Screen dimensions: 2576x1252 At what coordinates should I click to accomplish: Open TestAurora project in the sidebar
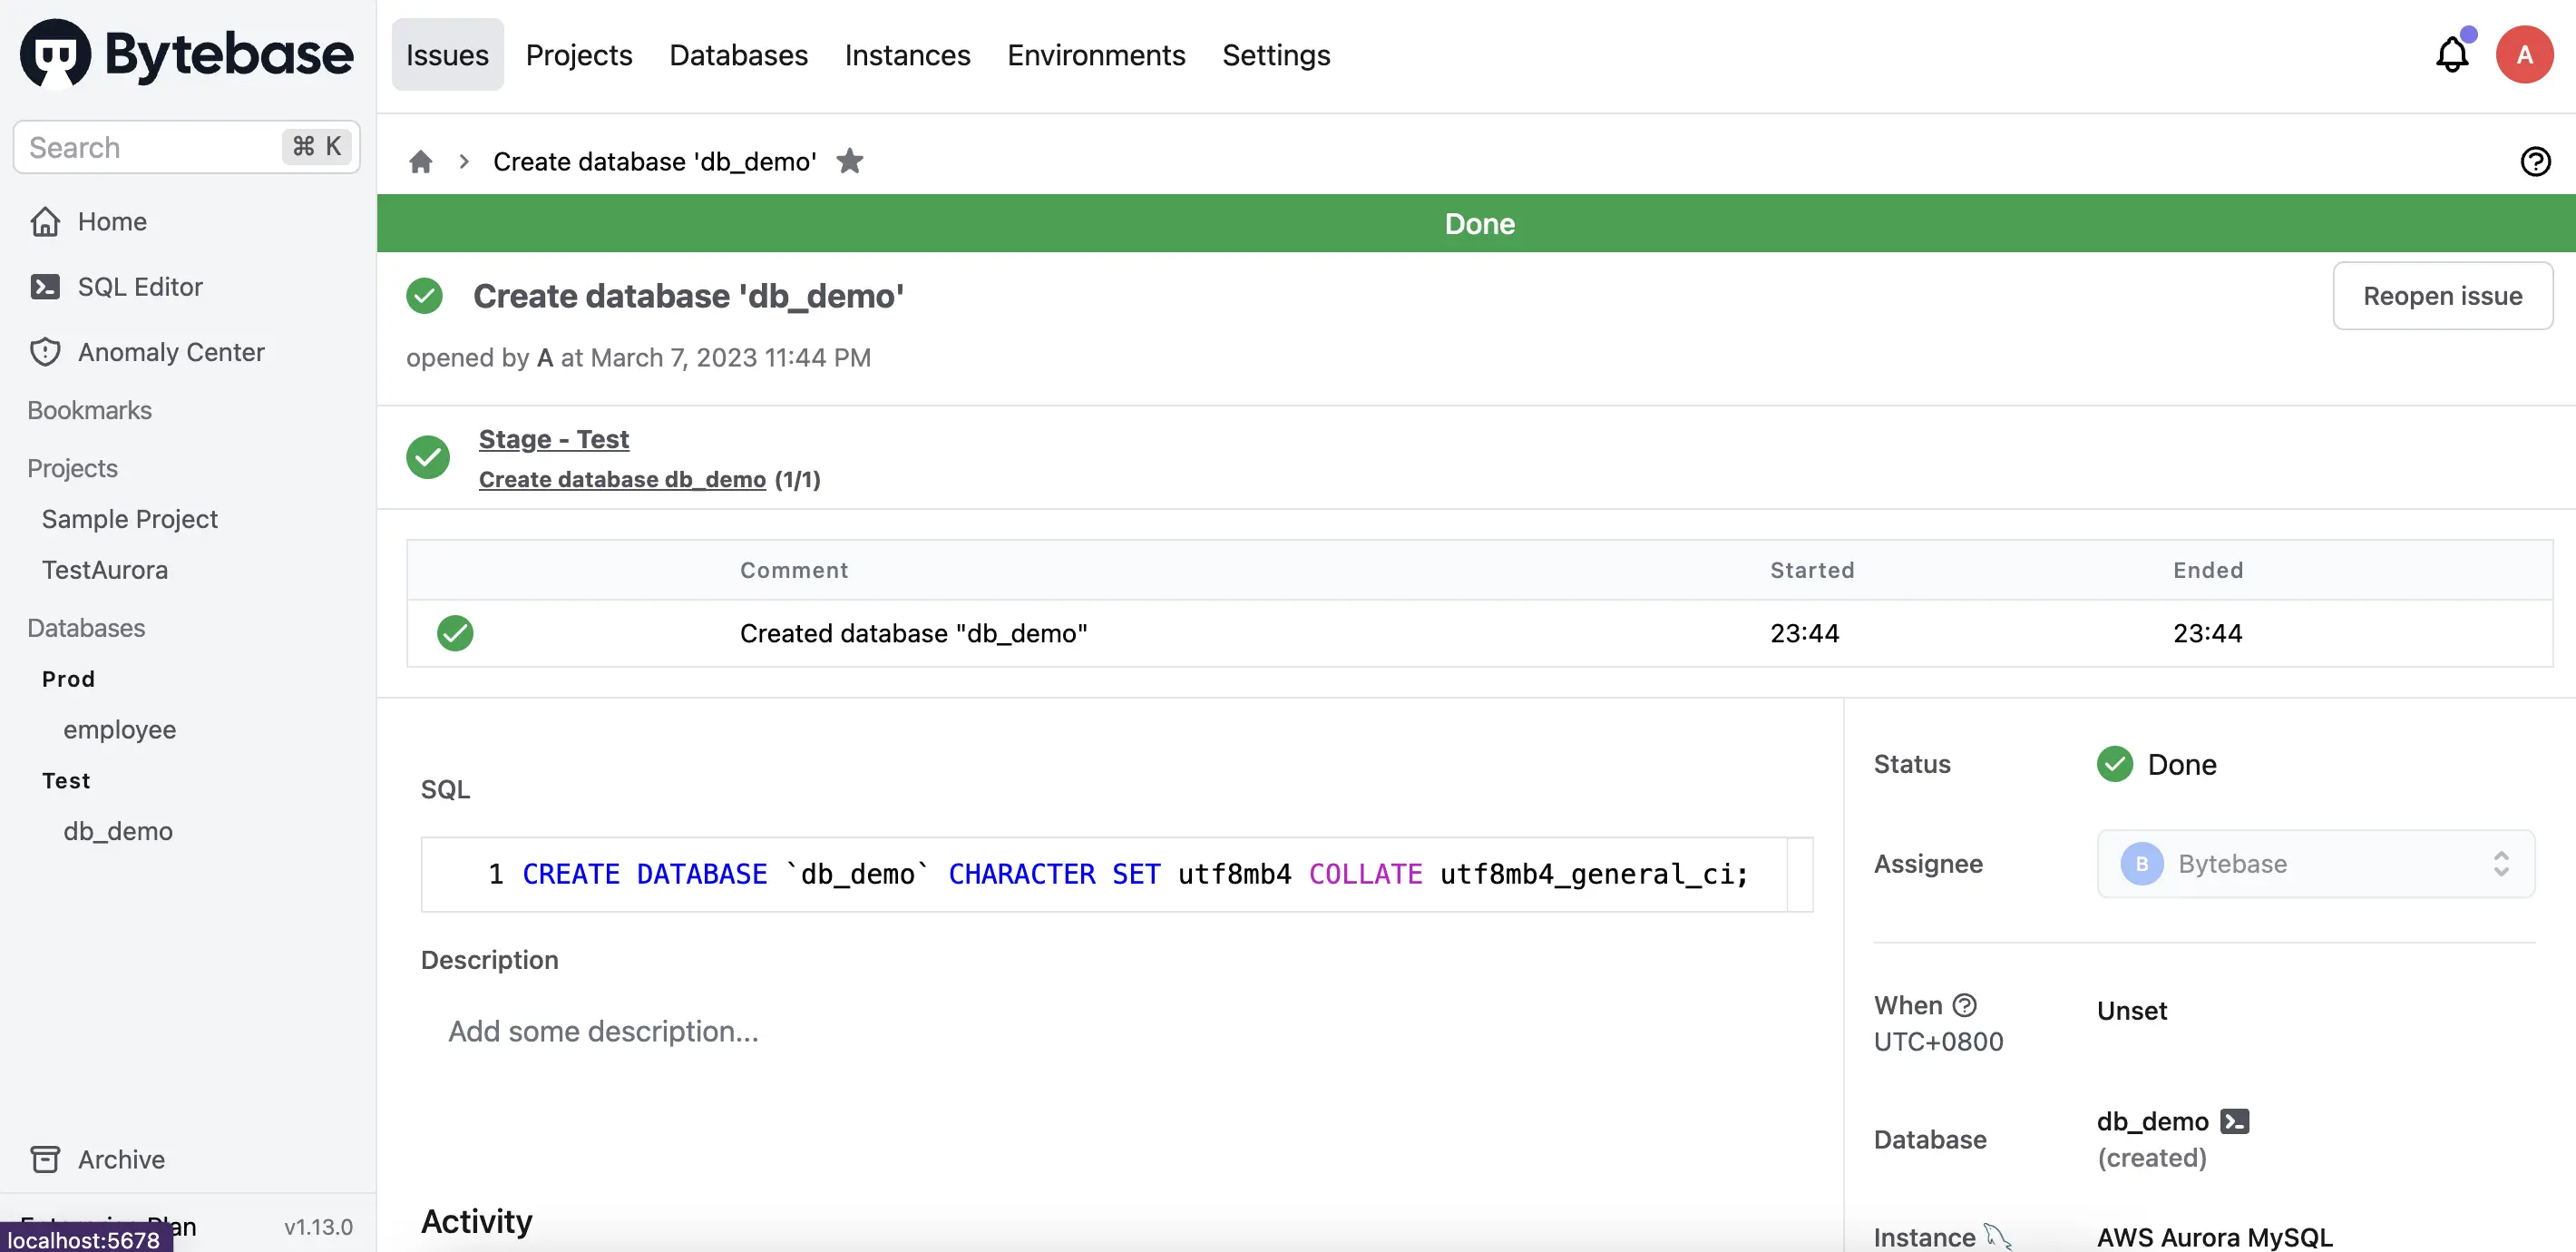105,570
